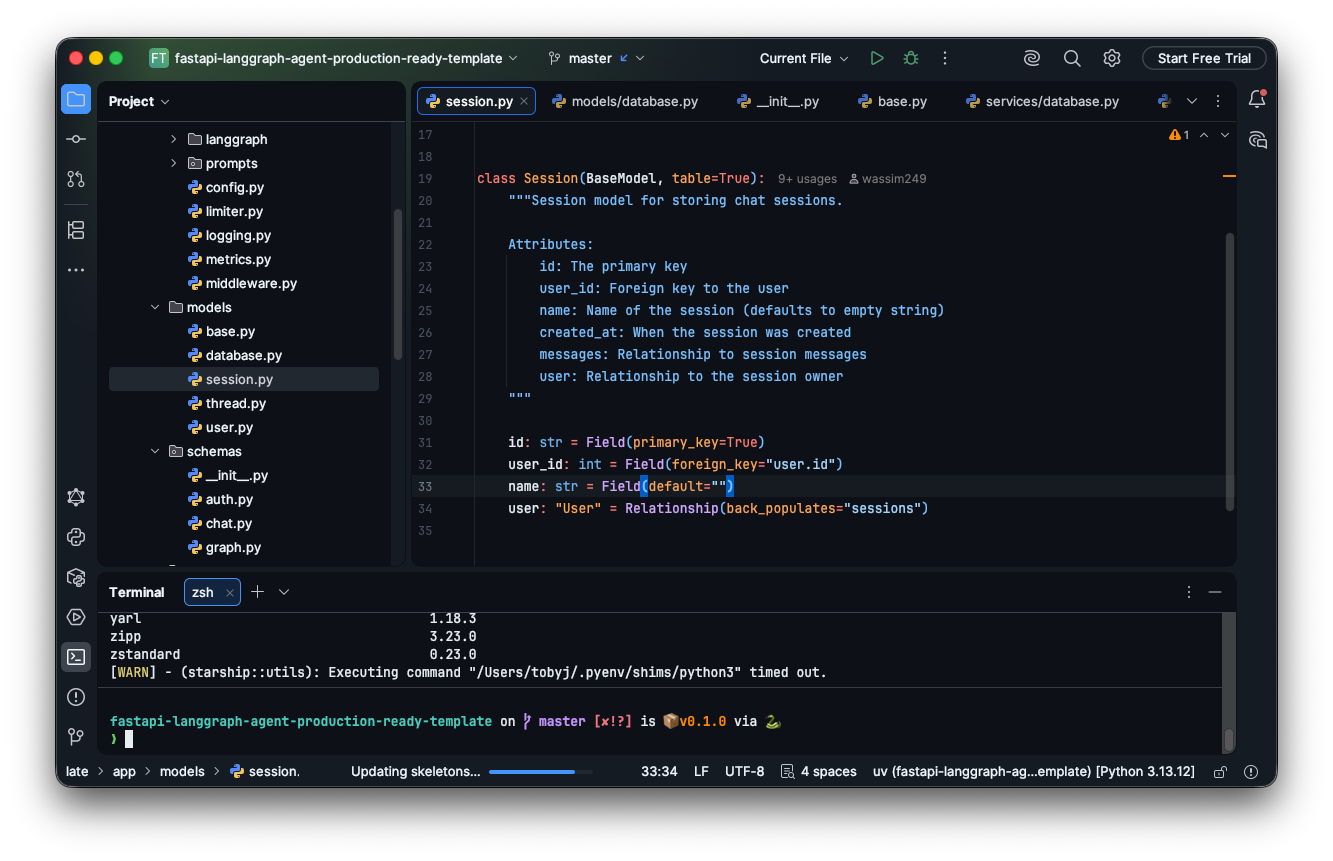Open the AI assistant swirl icon
The width and height of the screenshot is (1333, 861).
pos(1032,58)
